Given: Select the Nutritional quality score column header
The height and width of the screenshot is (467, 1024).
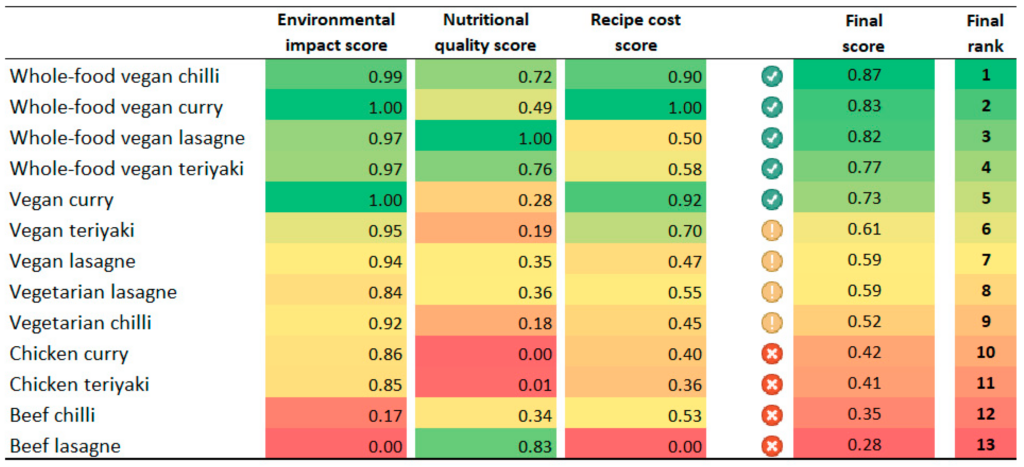Looking at the screenshot, I should [486, 32].
